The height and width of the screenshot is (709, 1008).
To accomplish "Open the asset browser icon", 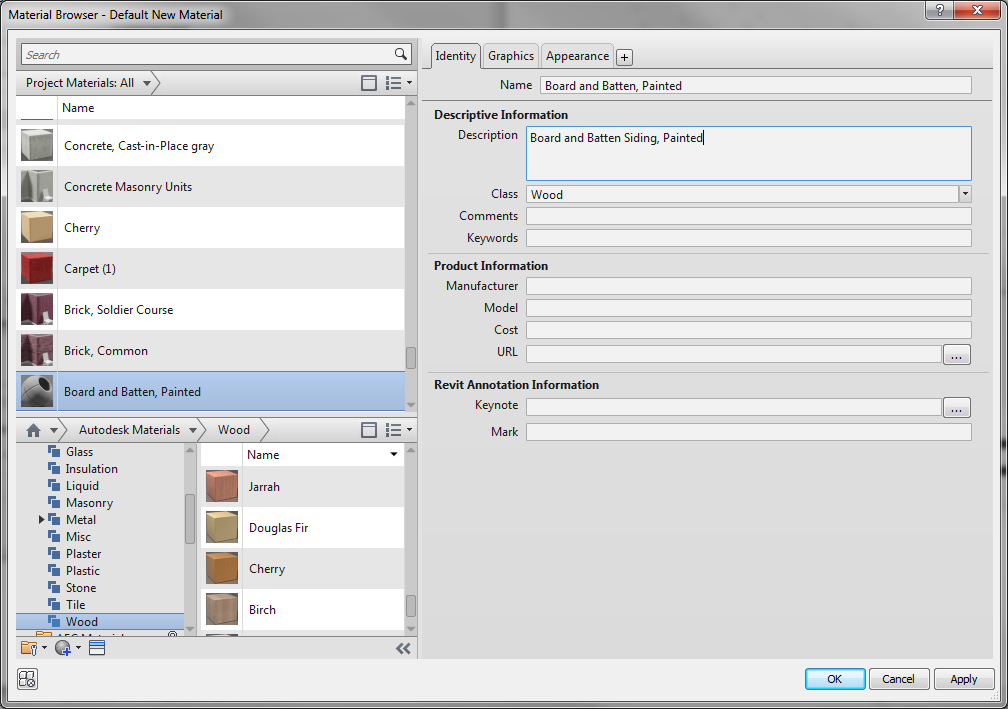I will coord(97,648).
